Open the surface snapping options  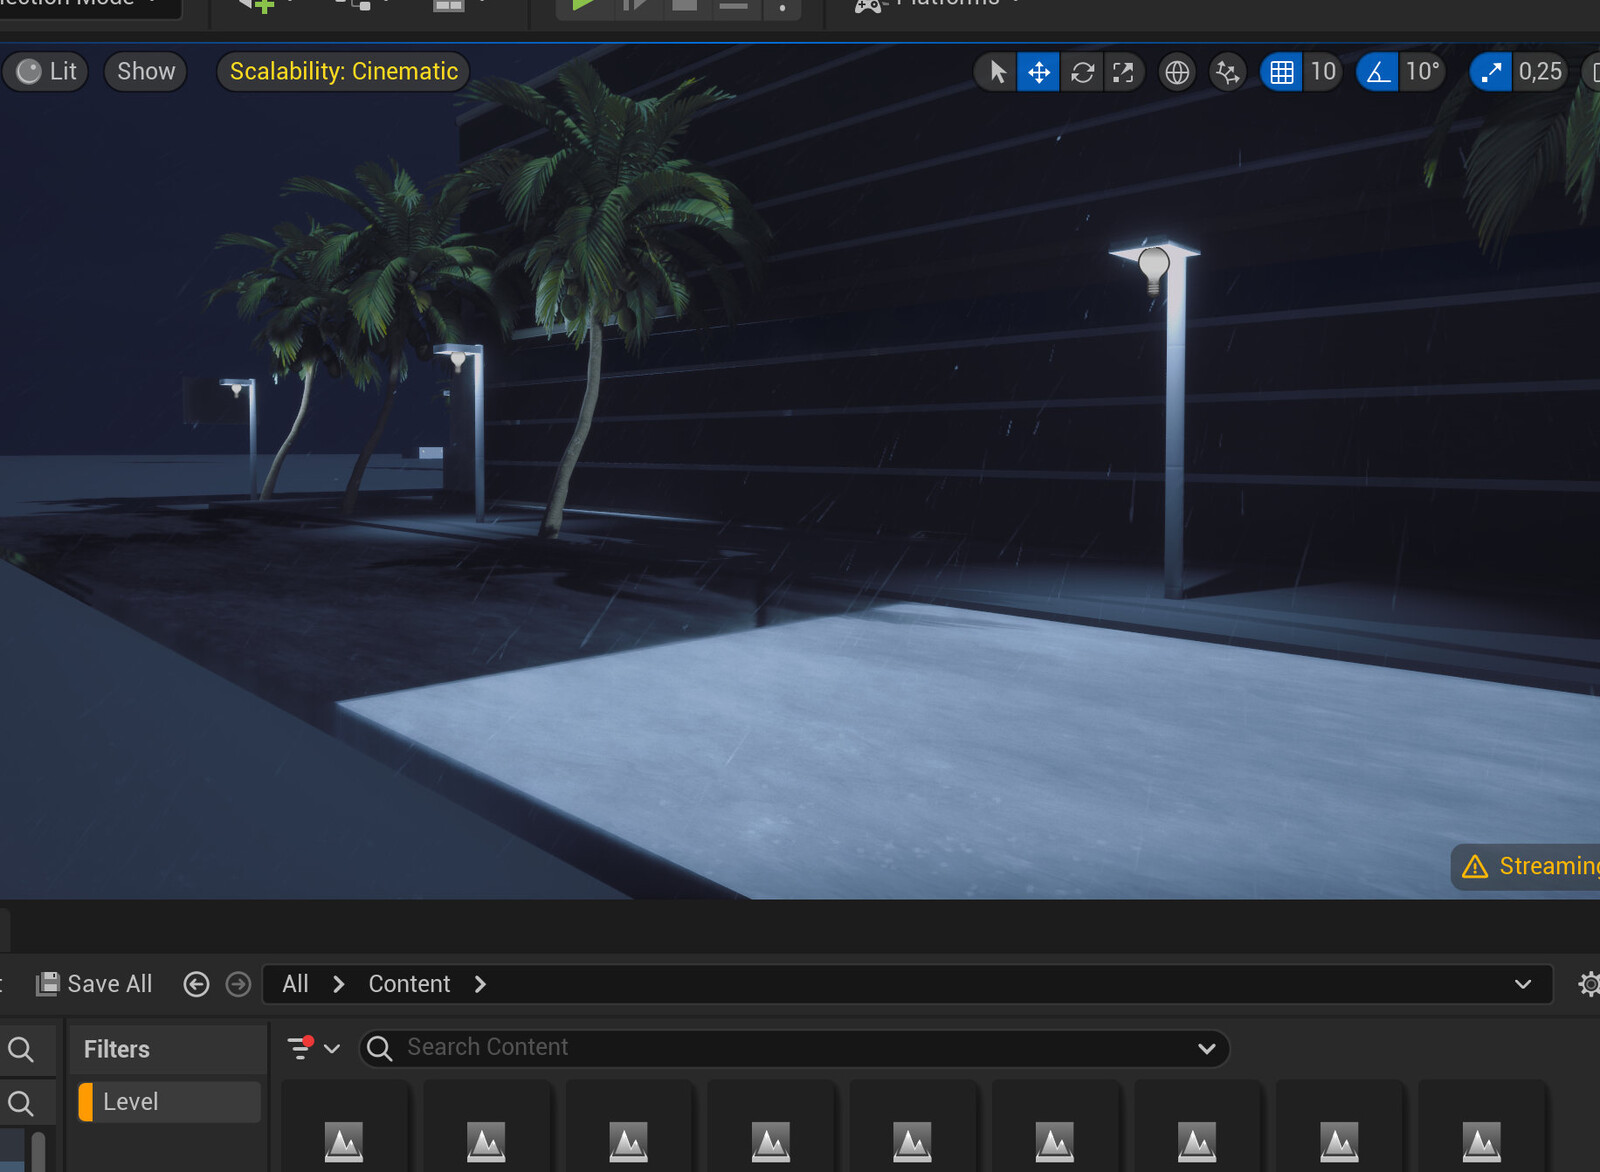point(1227,72)
